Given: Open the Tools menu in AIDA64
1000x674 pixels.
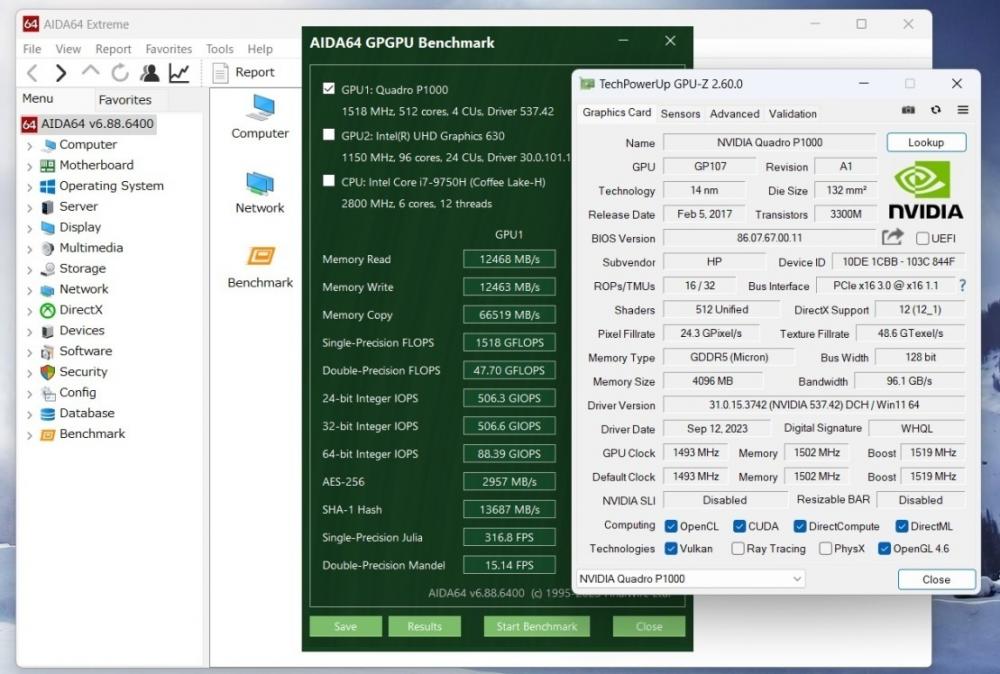Looking at the screenshot, I should pyautogui.click(x=219, y=49).
